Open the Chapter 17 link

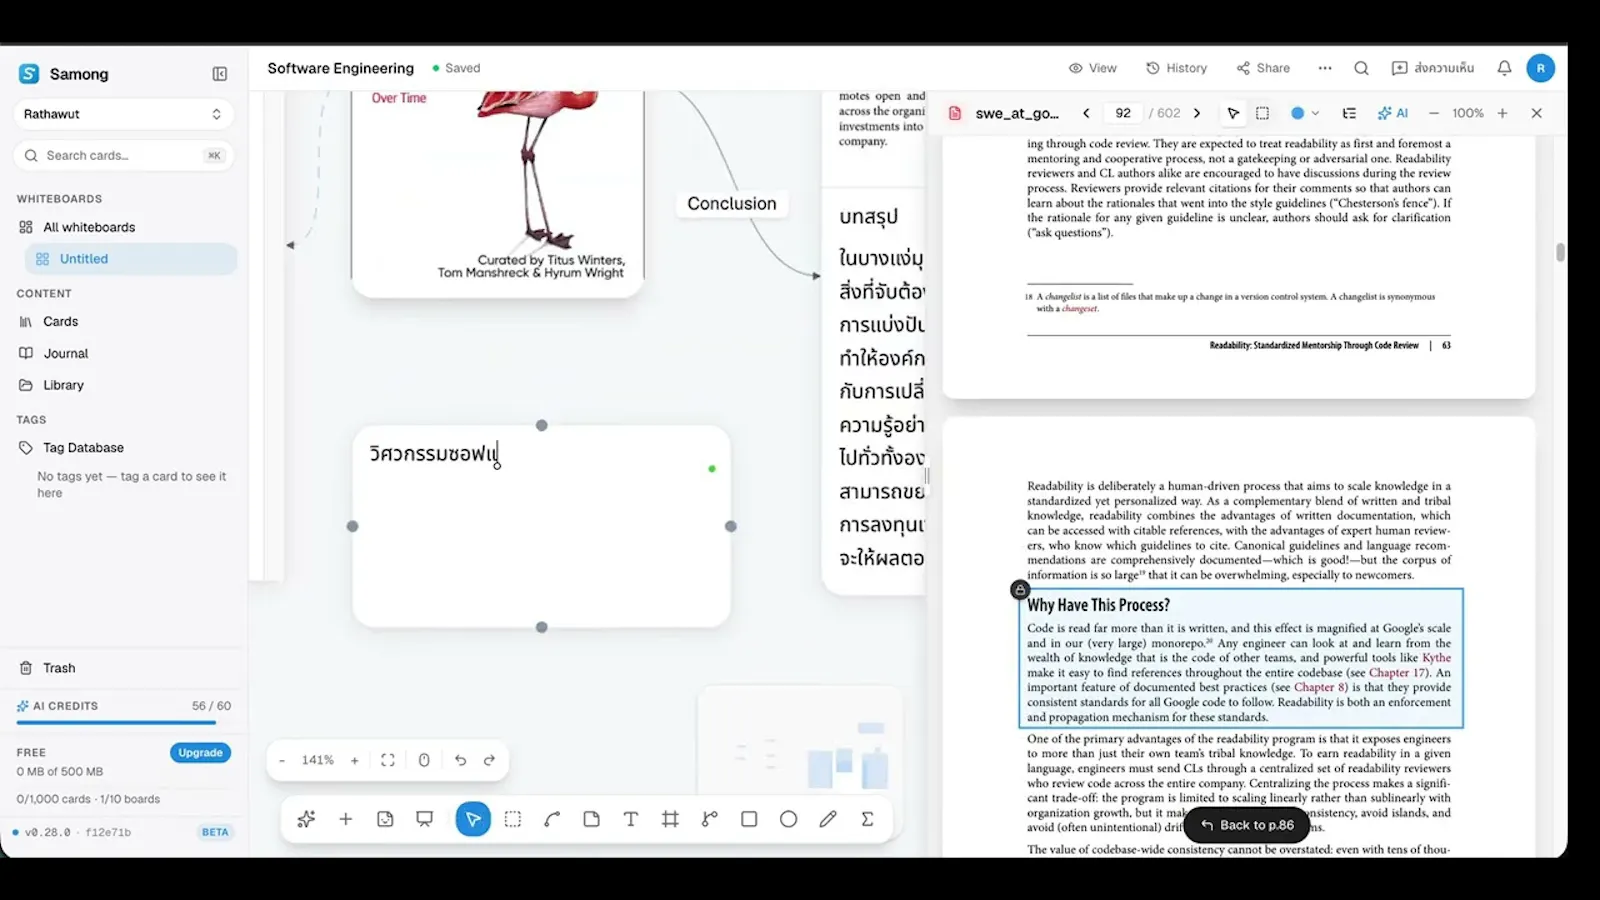point(1399,673)
